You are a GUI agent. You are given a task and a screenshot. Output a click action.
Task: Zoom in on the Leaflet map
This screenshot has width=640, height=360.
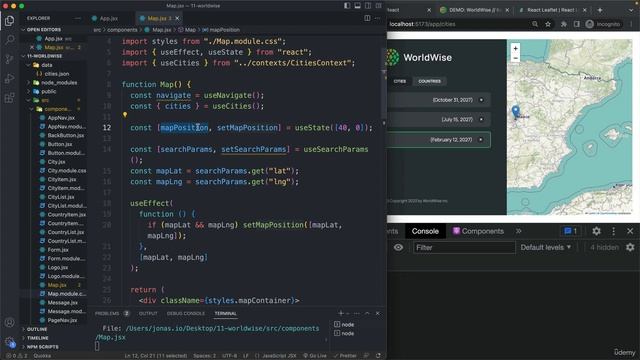(x=516, y=49)
